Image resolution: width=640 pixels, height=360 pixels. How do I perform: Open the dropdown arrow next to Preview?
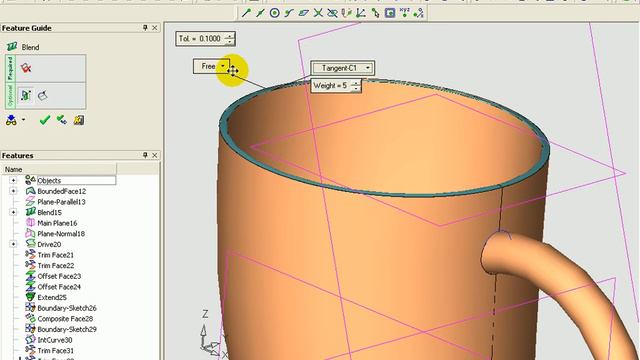click(x=23, y=120)
